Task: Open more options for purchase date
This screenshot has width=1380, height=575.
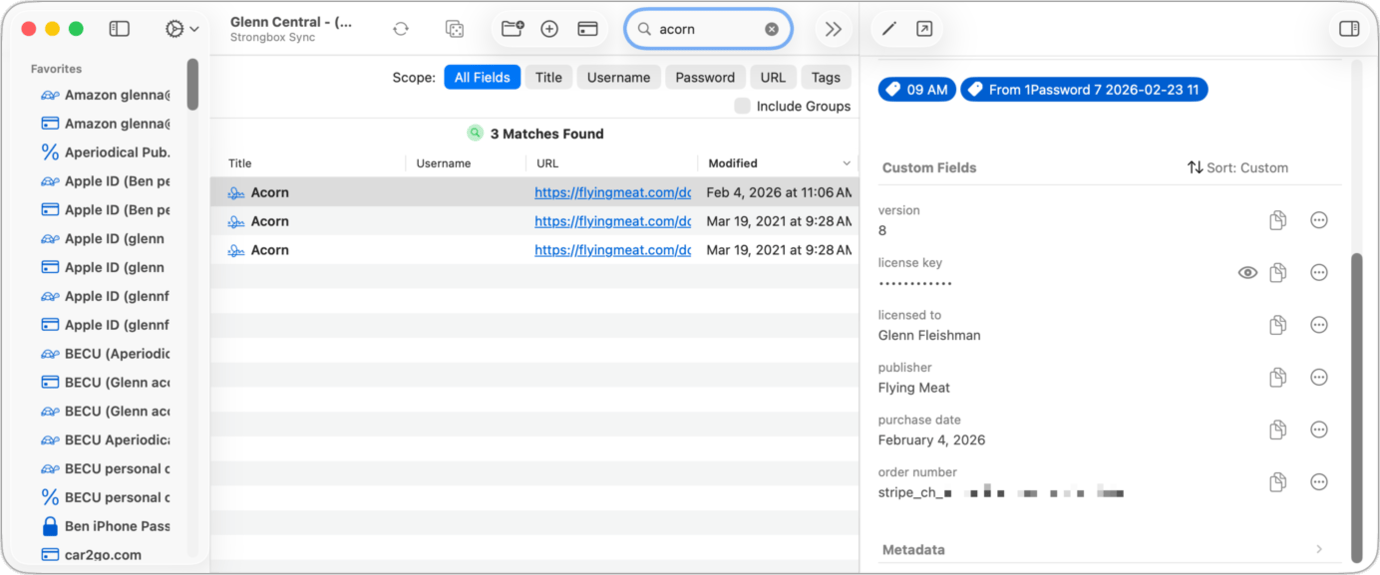Action: point(1319,429)
